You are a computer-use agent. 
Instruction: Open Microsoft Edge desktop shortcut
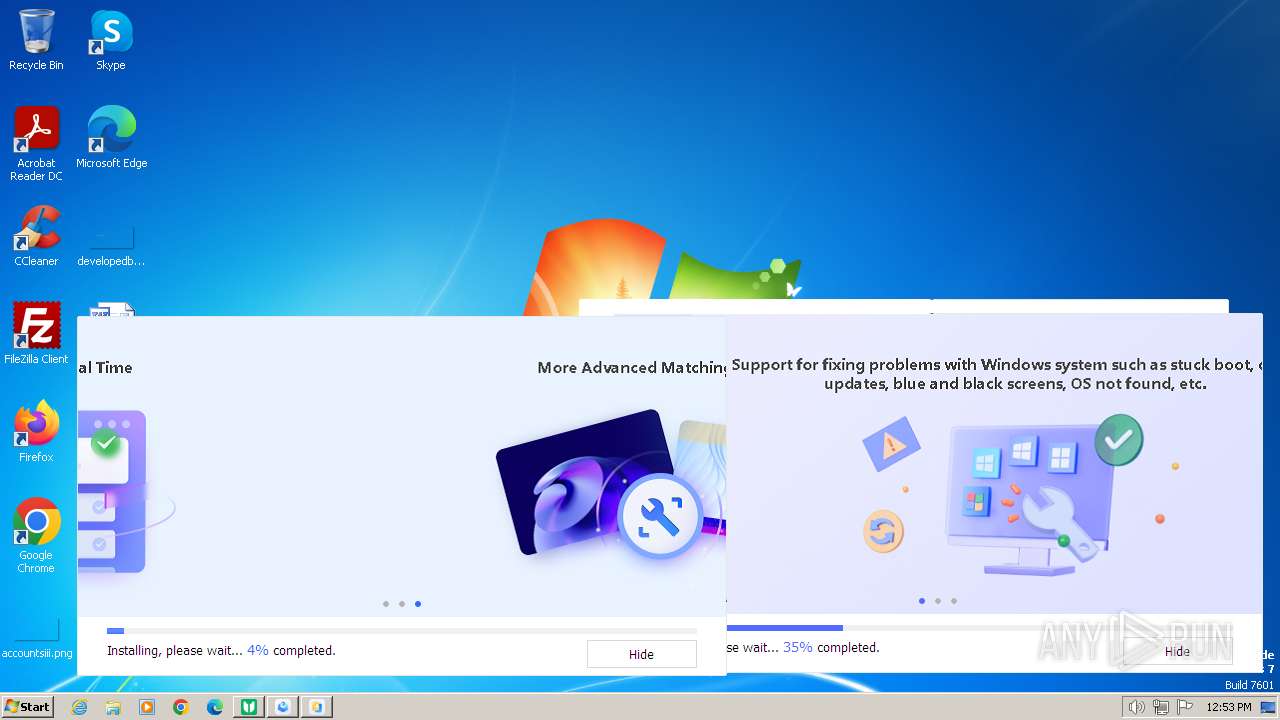(111, 138)
